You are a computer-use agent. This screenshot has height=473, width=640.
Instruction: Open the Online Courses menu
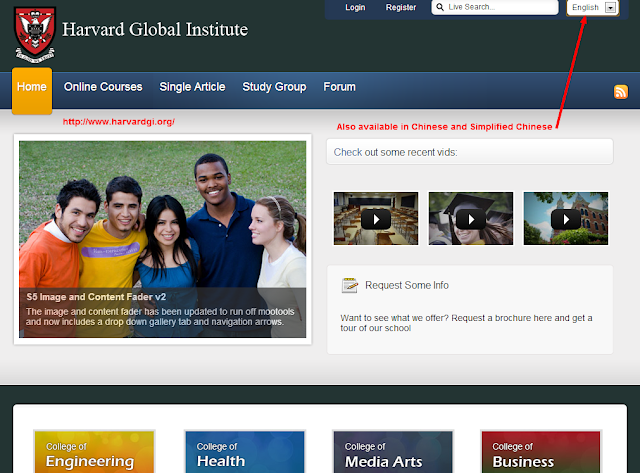click(x=103, y=87)
